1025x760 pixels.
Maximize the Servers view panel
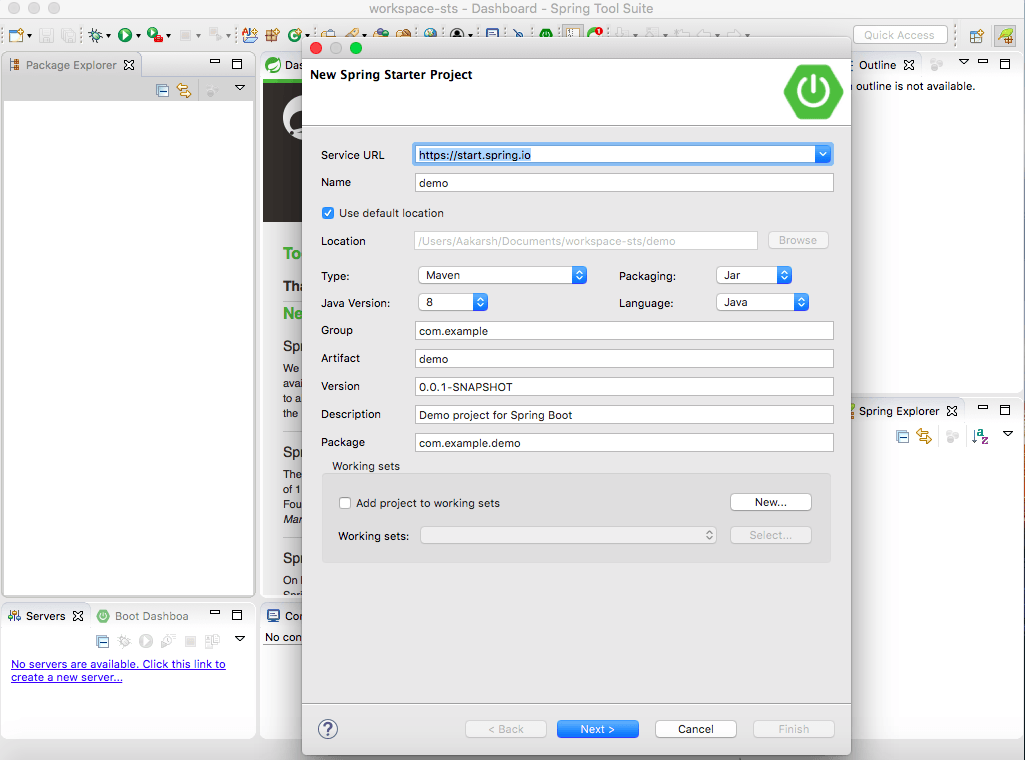pyautogui.click(x=237, y=615)
